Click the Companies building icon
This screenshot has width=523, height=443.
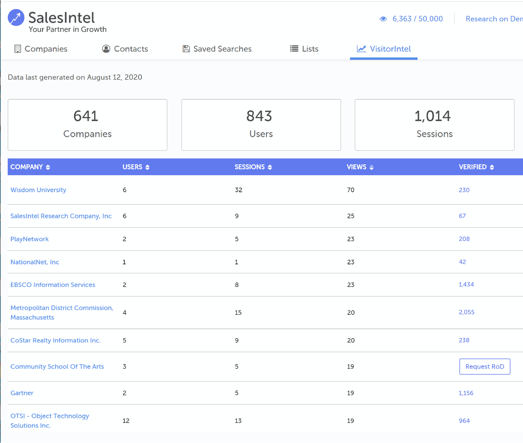(17, 49)
